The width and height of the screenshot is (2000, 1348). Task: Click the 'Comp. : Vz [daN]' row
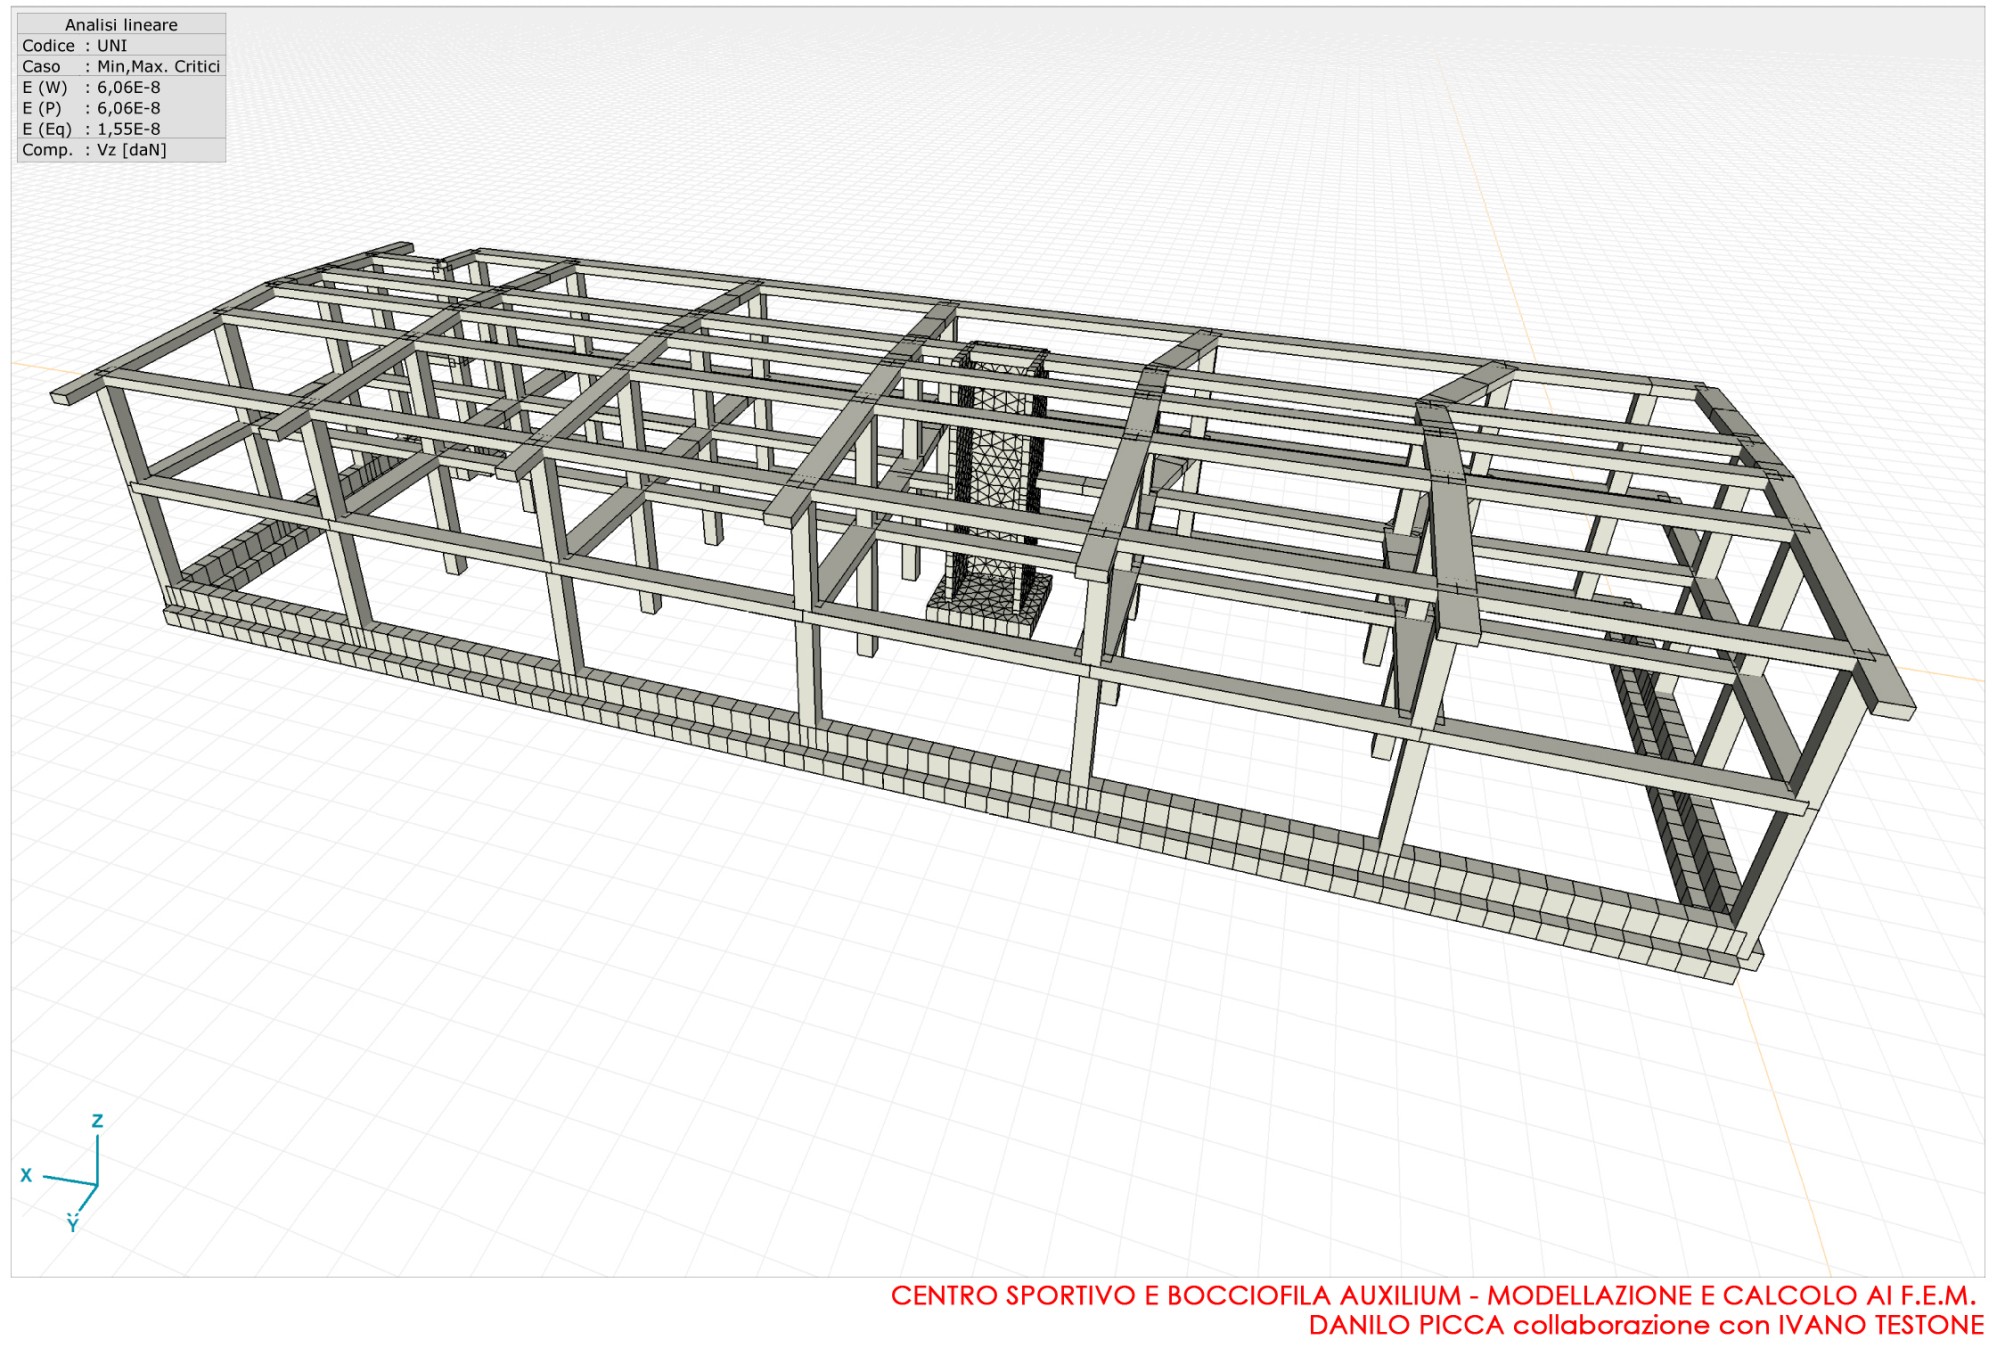pos(121,150)
